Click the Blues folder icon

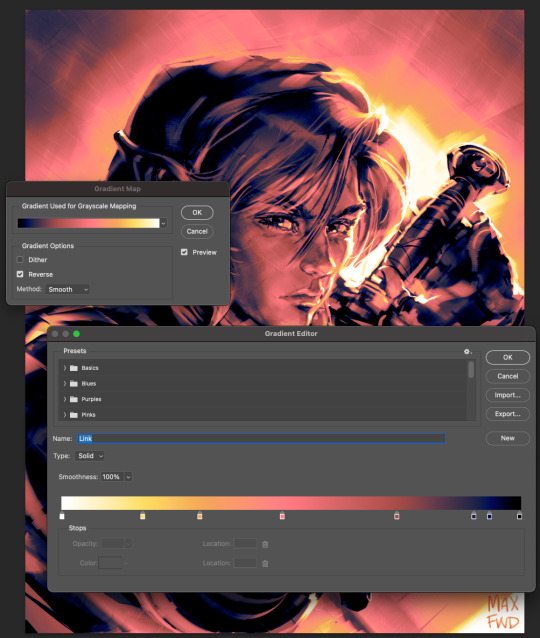pos(74,384)
